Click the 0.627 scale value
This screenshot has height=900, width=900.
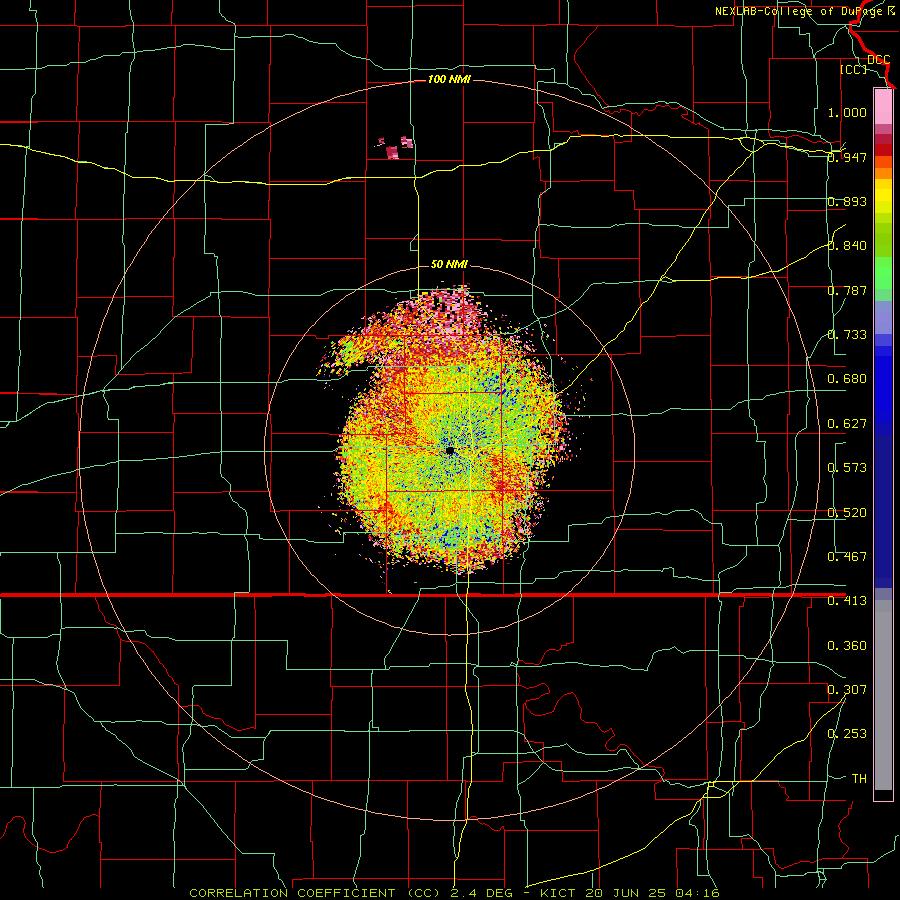847,424
